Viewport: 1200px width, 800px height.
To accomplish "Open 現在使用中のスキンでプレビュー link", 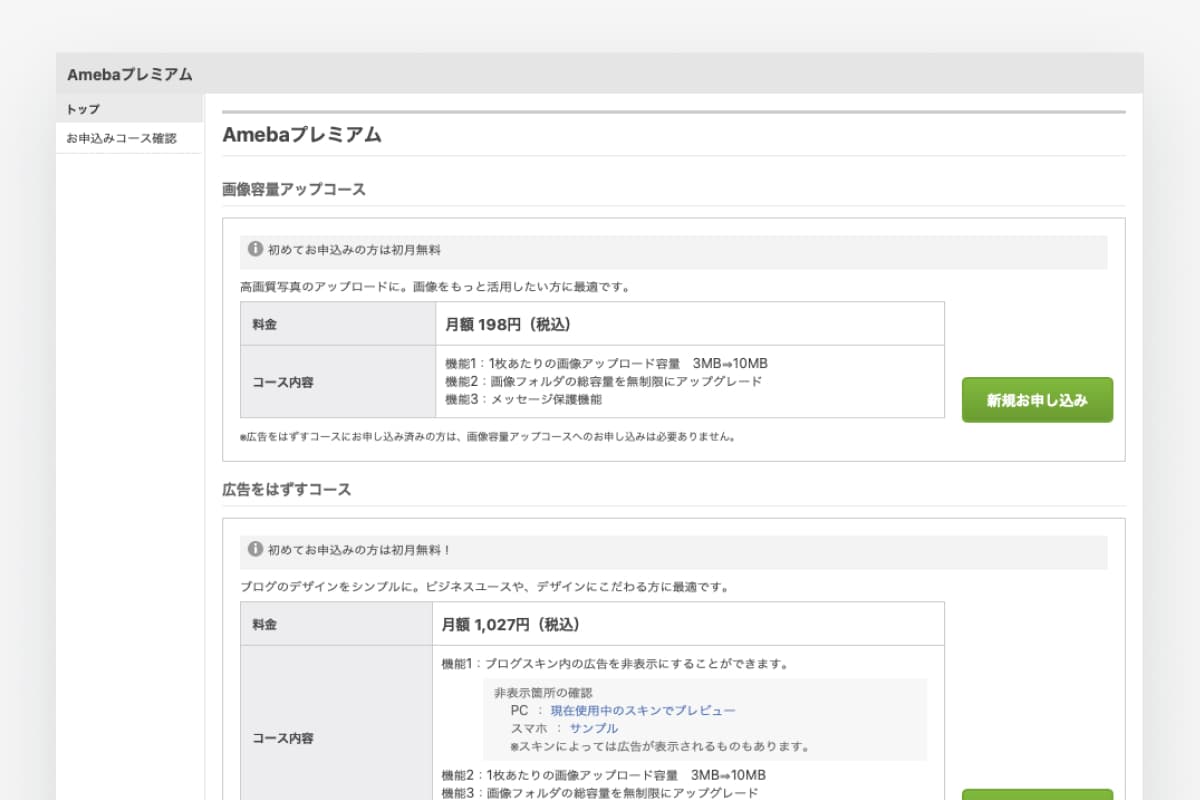I will (x=643, y=710).
